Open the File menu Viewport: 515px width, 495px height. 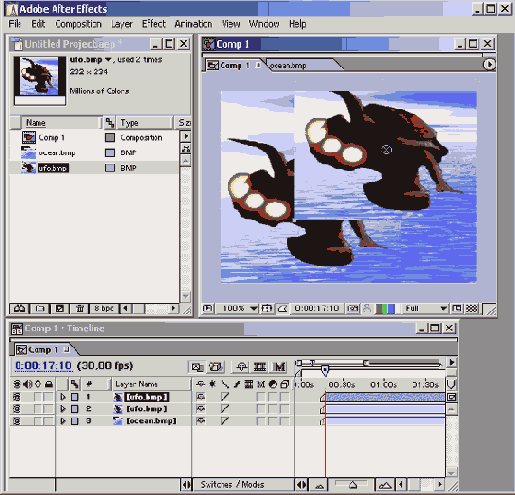tap(15, 24)
